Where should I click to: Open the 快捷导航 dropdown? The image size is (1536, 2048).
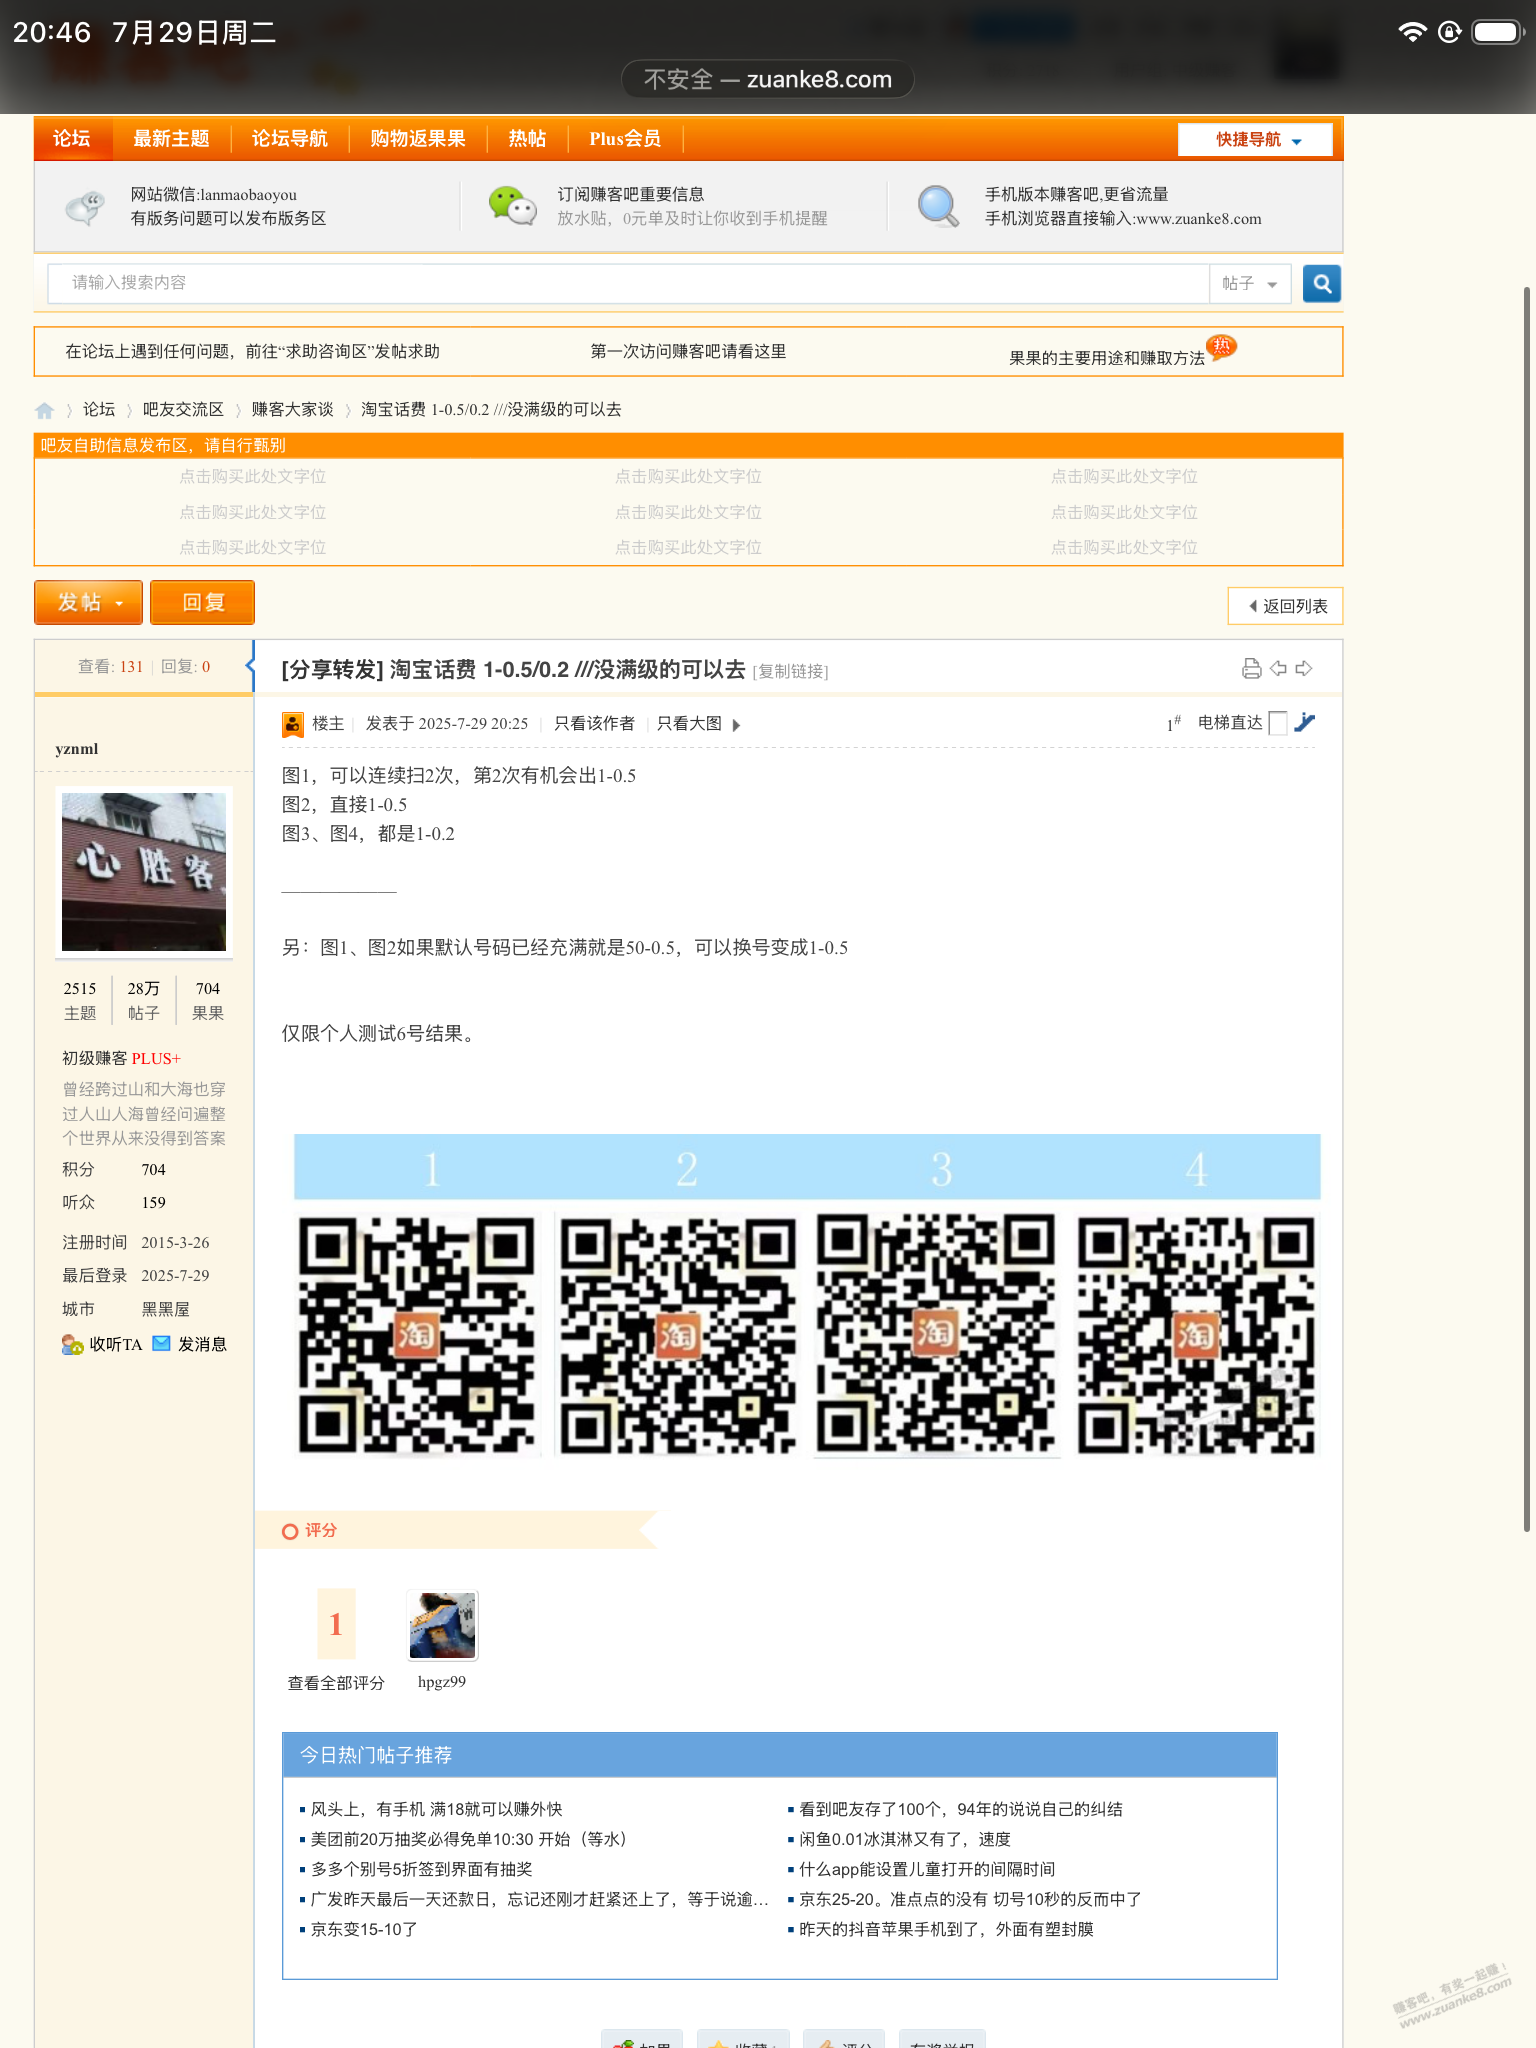[x=1255, y=140]
